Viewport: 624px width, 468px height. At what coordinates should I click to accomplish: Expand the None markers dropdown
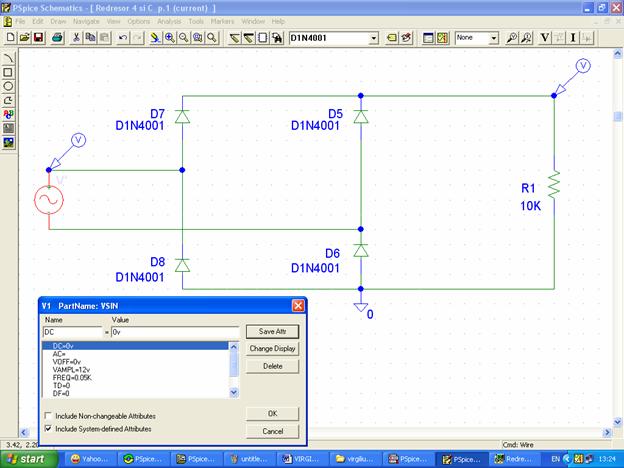click(x=494, y=38)
